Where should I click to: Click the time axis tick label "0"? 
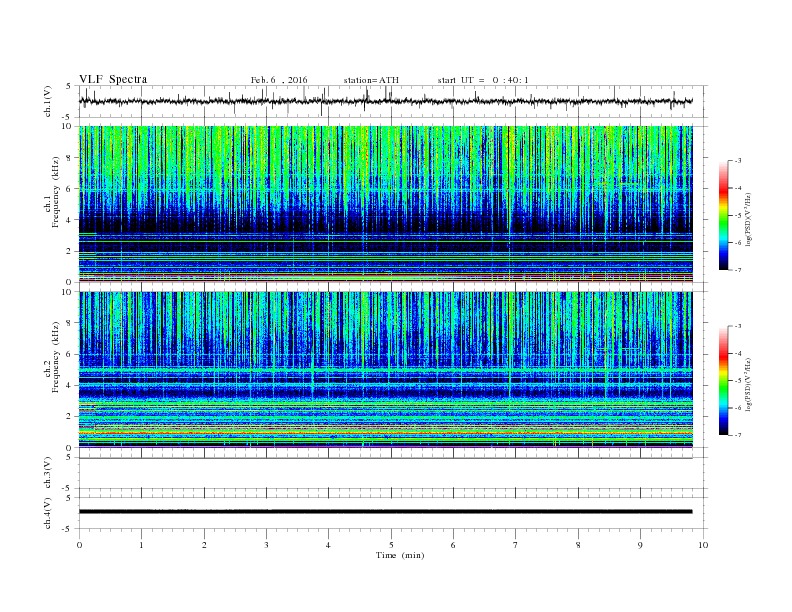click(79, 545)
